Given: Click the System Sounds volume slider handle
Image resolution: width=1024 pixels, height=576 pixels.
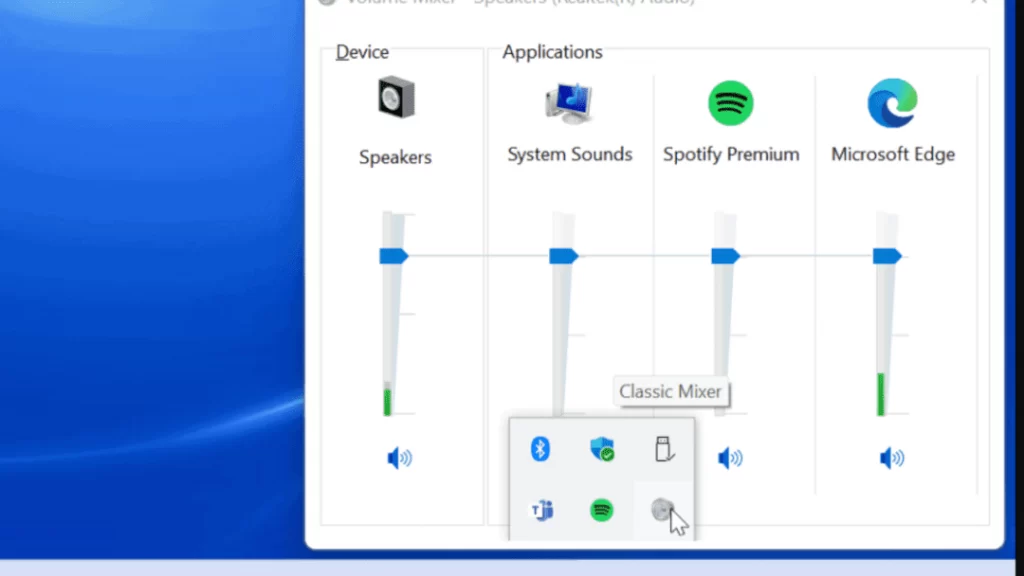Looking at the screenshot, I should (564, 256).
